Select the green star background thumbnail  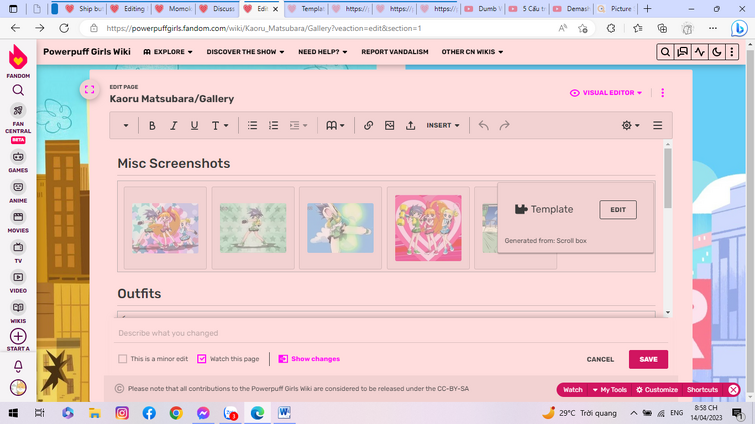253,228
